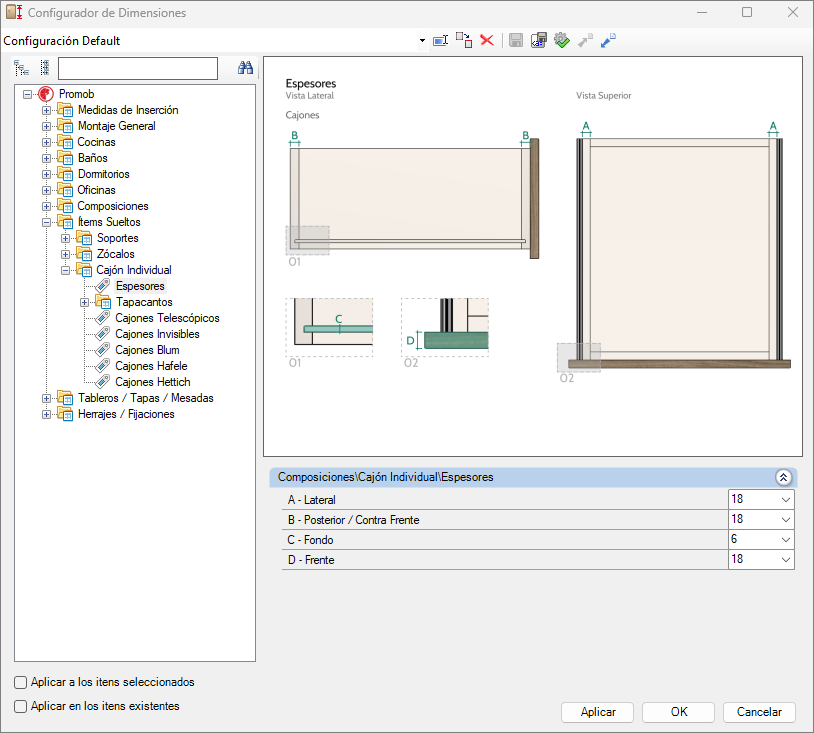Click the Cancelar button

759,712
